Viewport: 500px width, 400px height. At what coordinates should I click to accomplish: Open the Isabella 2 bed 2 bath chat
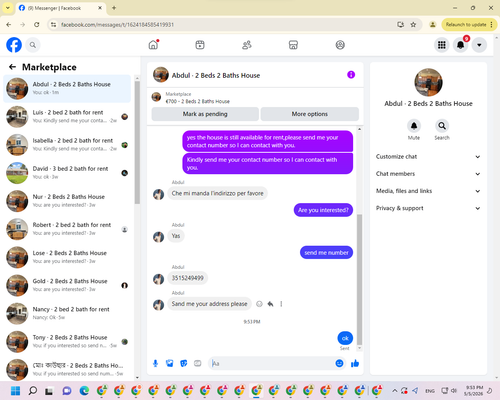[x=67, y=145]
